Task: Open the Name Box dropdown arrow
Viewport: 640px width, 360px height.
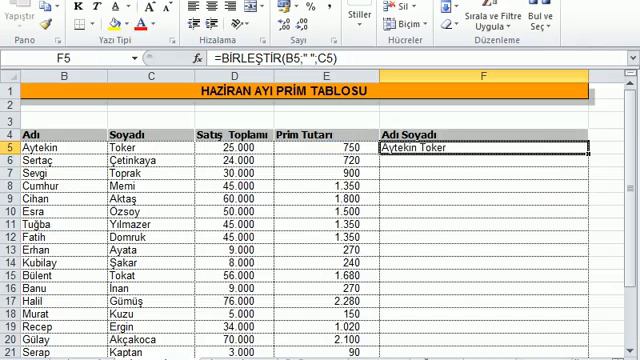Action: 134,58
